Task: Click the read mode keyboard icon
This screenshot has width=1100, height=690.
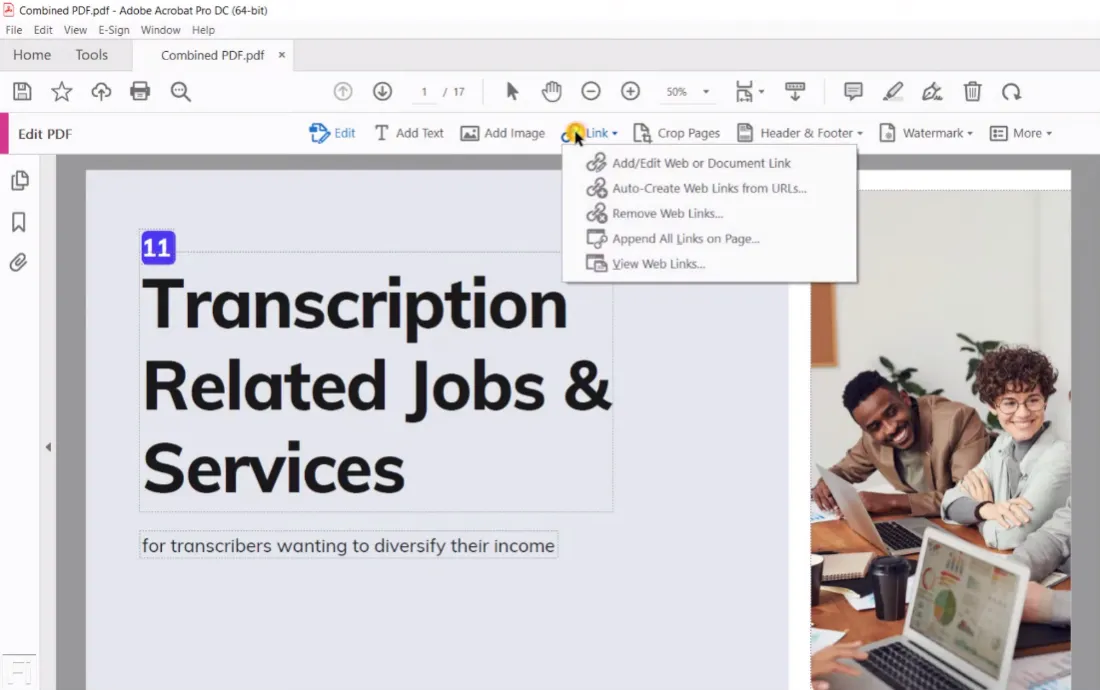Action: 795,91
